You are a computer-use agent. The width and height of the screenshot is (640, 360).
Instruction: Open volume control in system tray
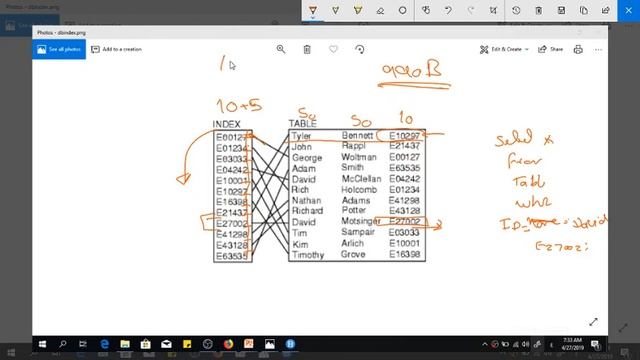[525, 344]
